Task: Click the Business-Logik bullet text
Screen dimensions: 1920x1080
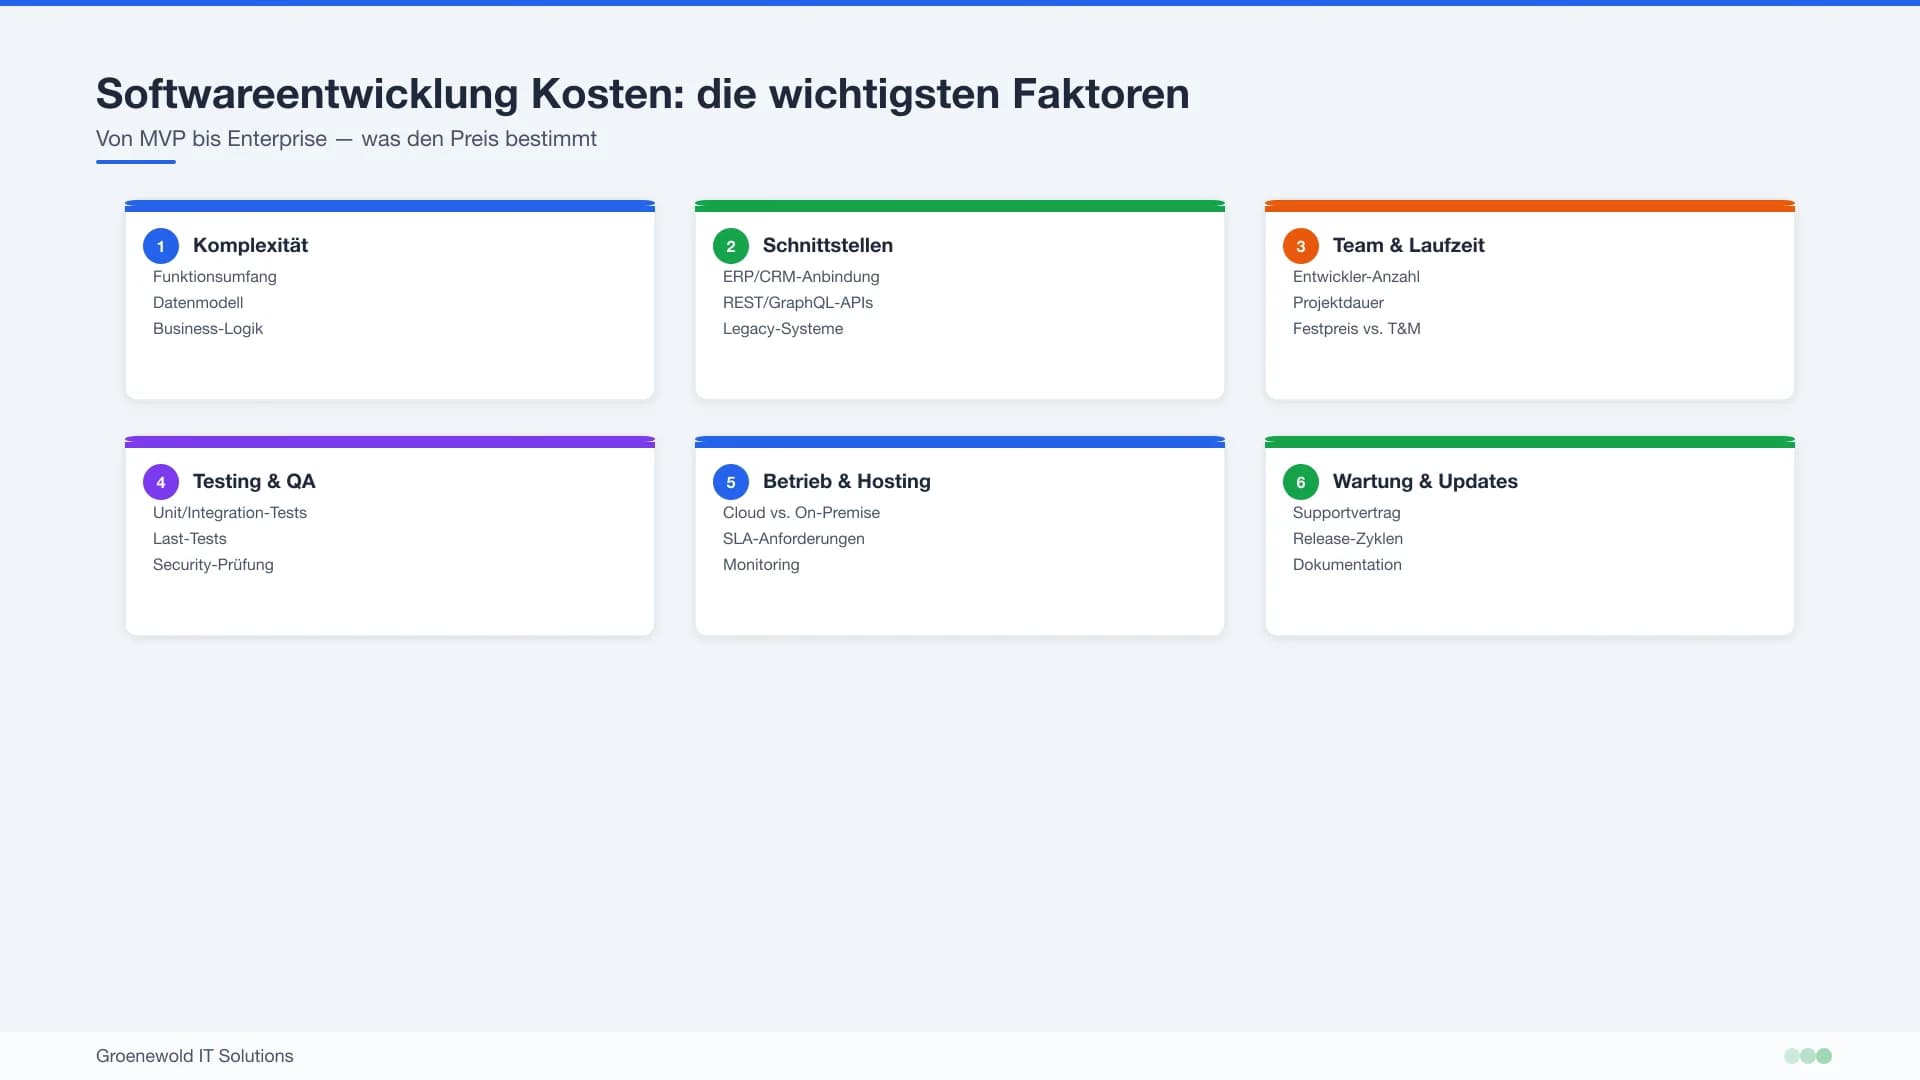Action: tap(208, 329)
